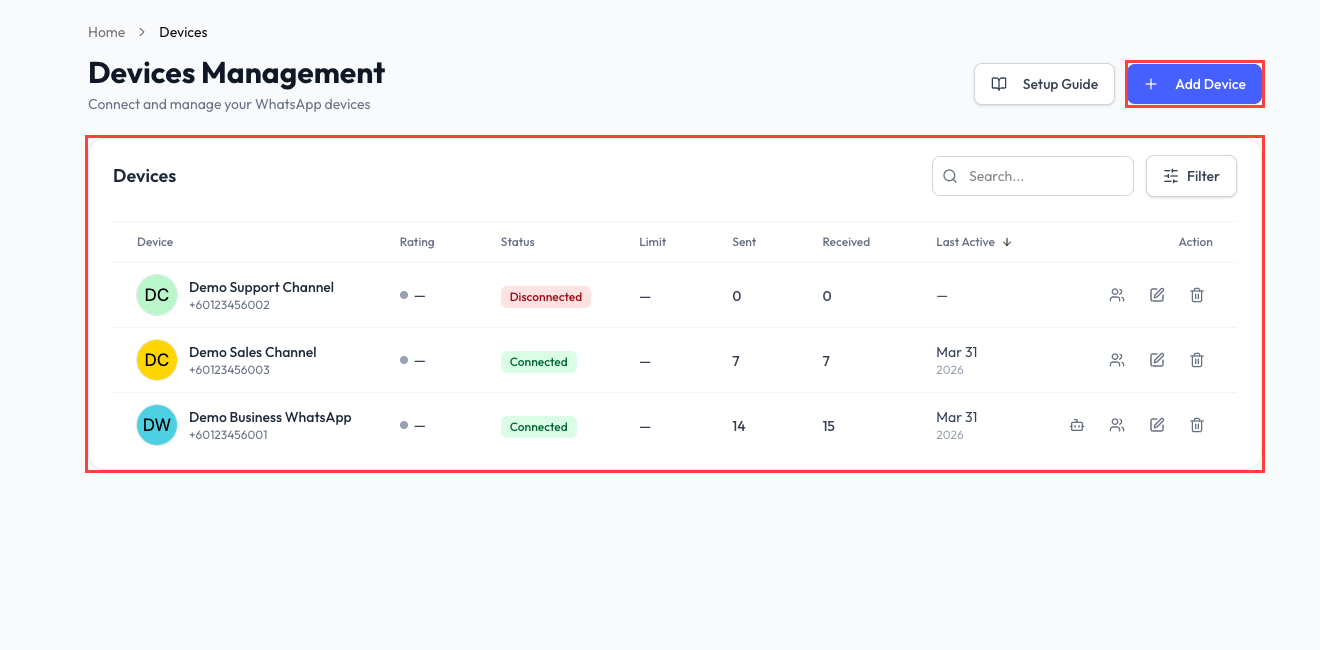Select the Demo Support Channel name
Viewport: 1320px width, 650px height.
point(261,287)
